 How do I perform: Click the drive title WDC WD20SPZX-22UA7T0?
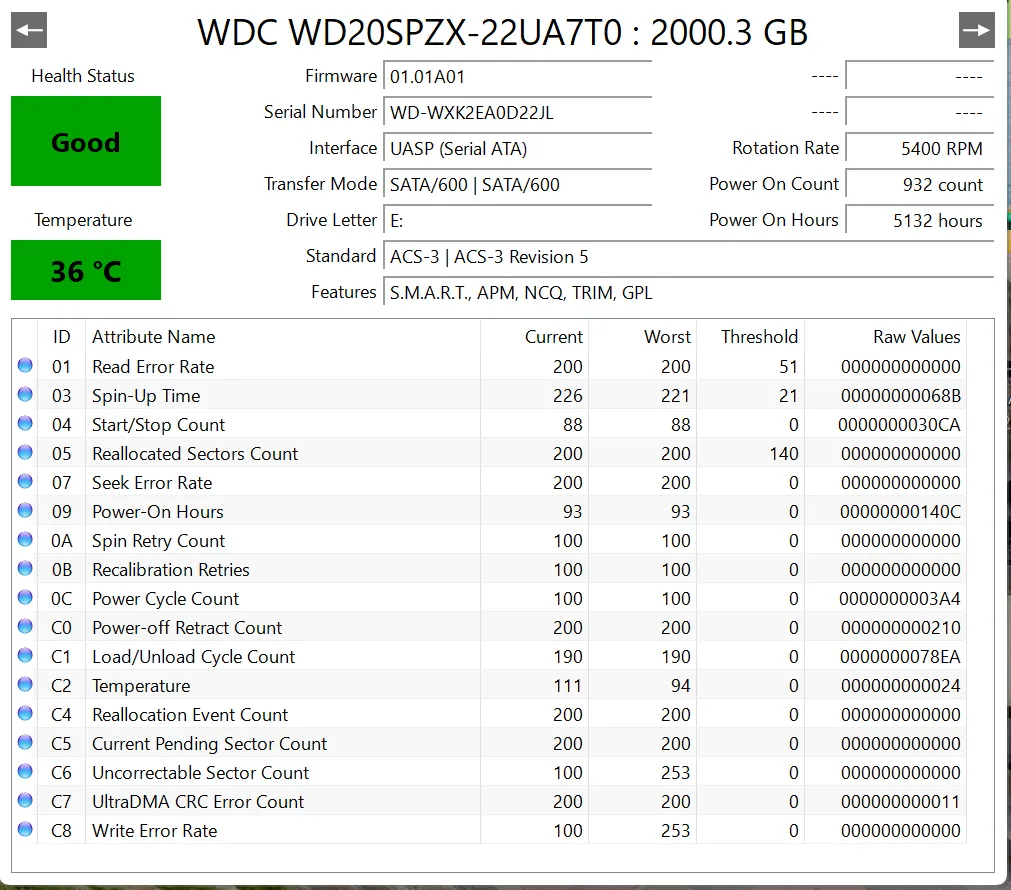click(505, 32)
